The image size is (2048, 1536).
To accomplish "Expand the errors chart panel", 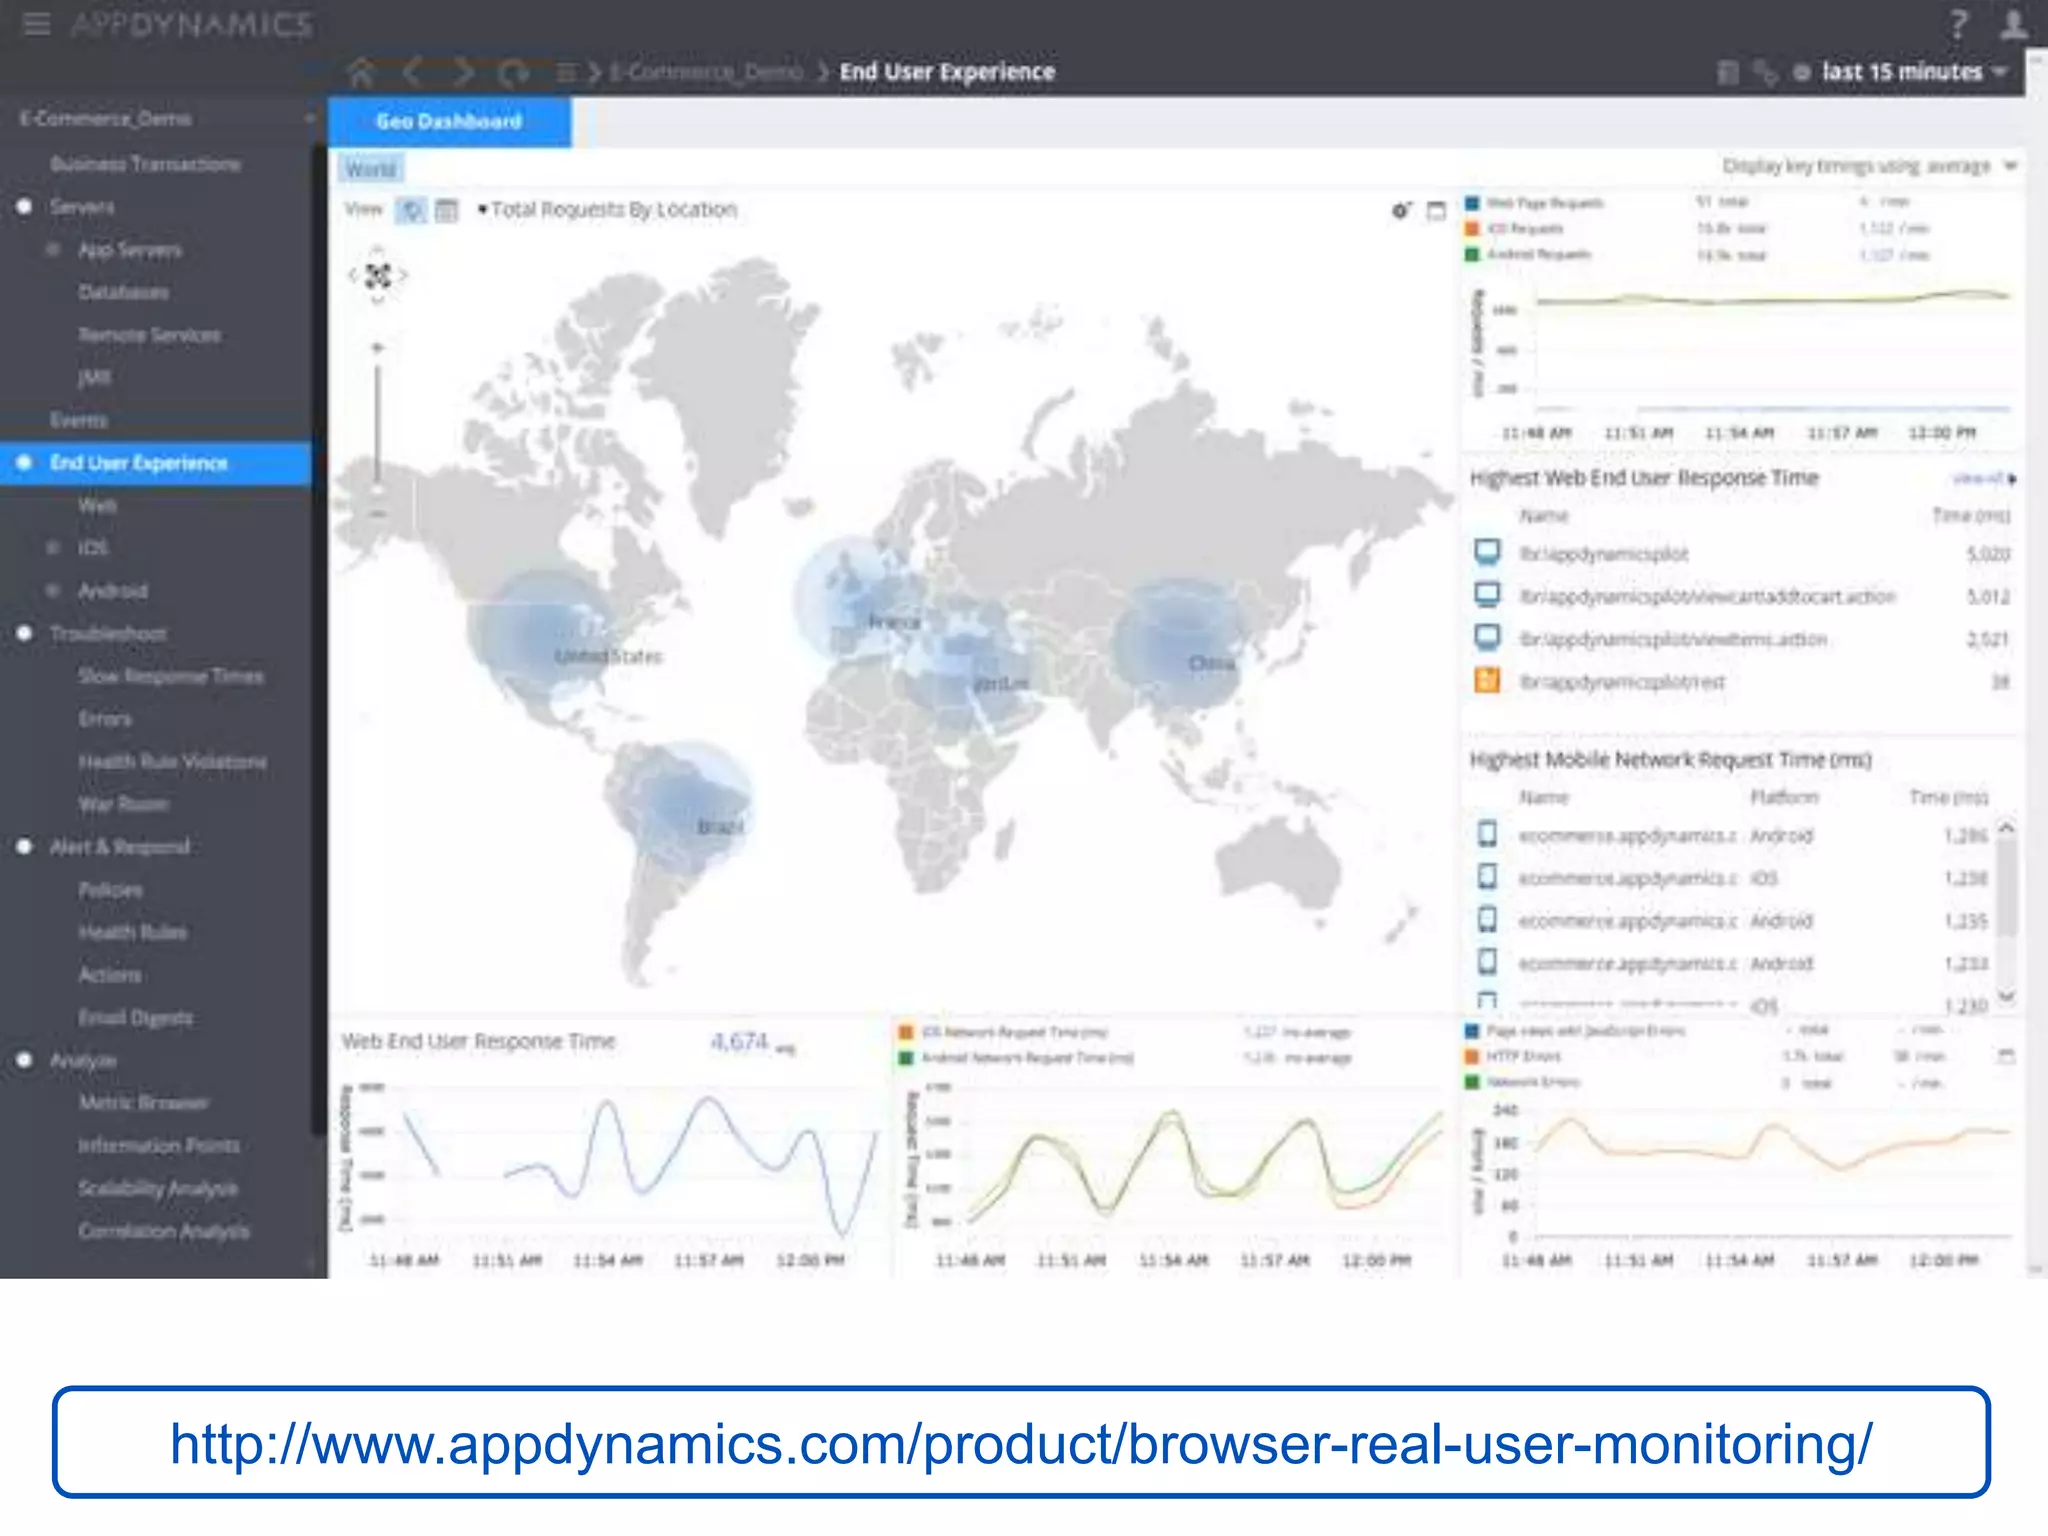I will [2005, 1056].
